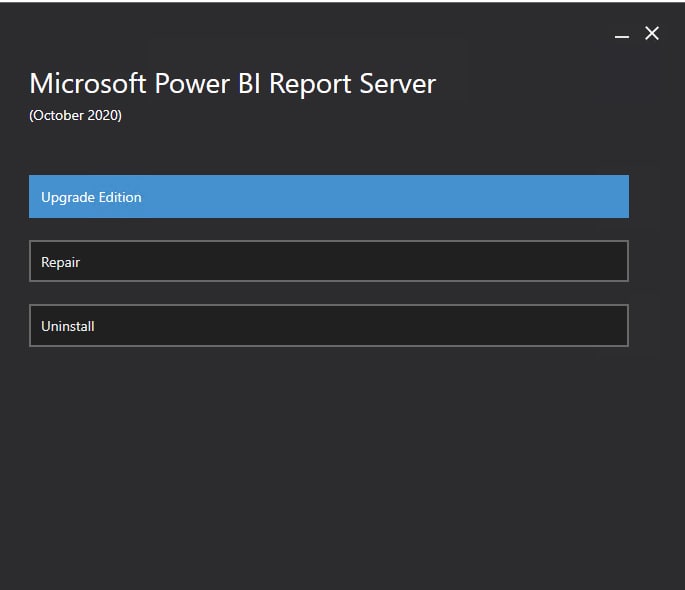This screenshot has height=590, width=685.
Task: Exit the installer using the X icon
Action: (x=652, y=33)
